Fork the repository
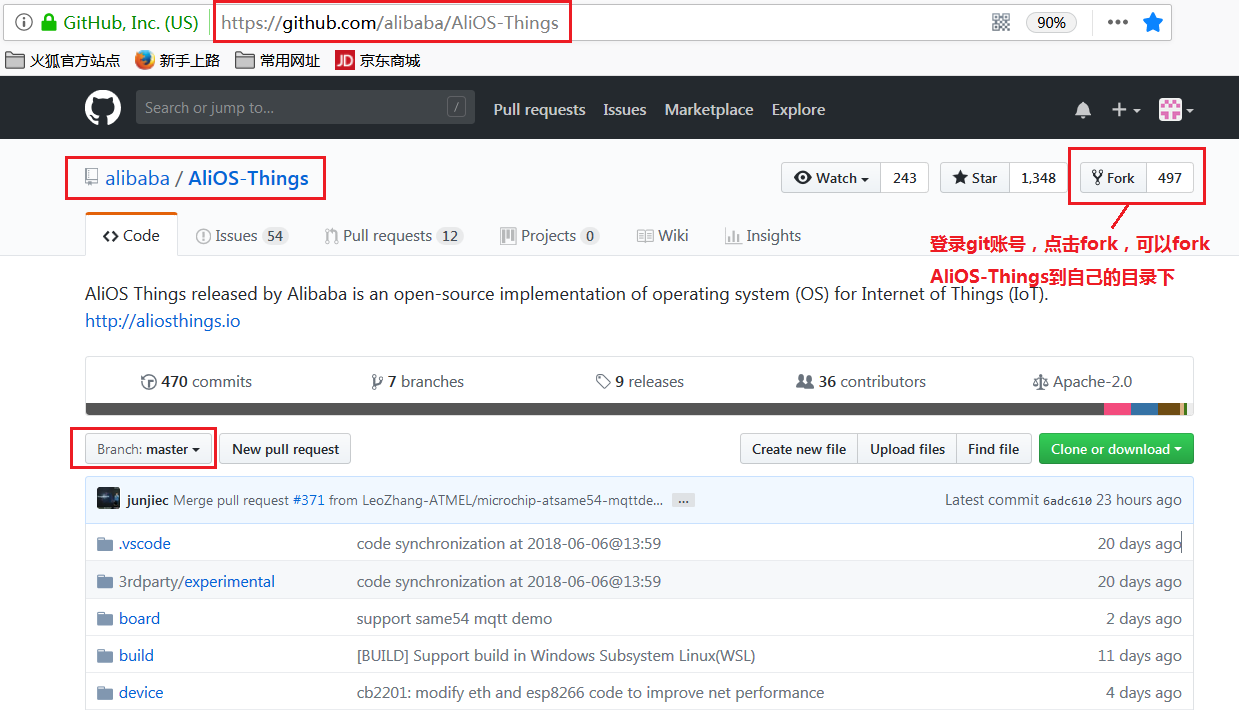This screenshot has height=710, width=1239. (1113, 178)
